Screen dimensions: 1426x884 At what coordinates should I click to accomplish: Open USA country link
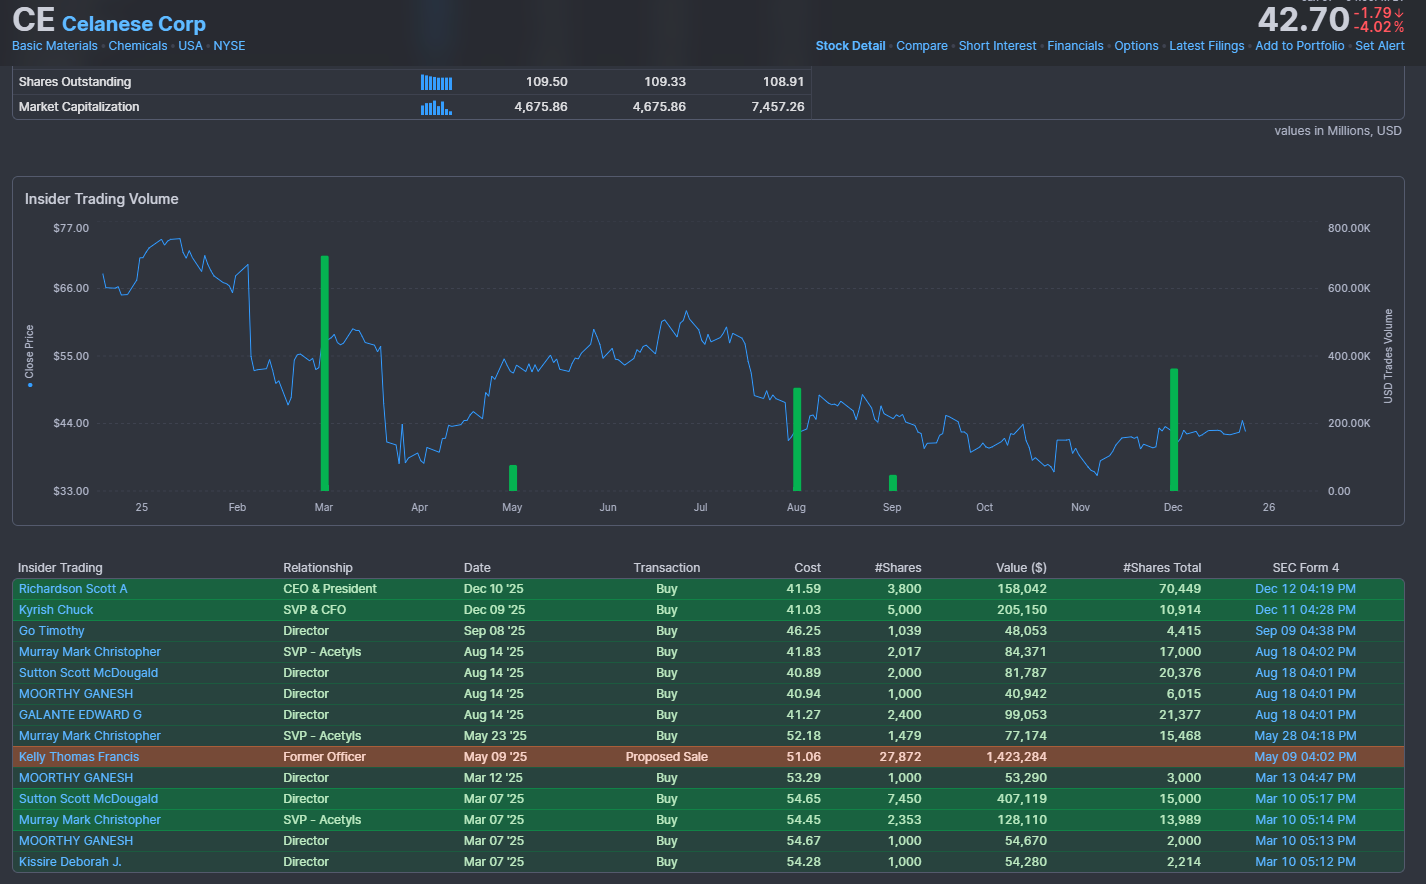coord(190,46)
